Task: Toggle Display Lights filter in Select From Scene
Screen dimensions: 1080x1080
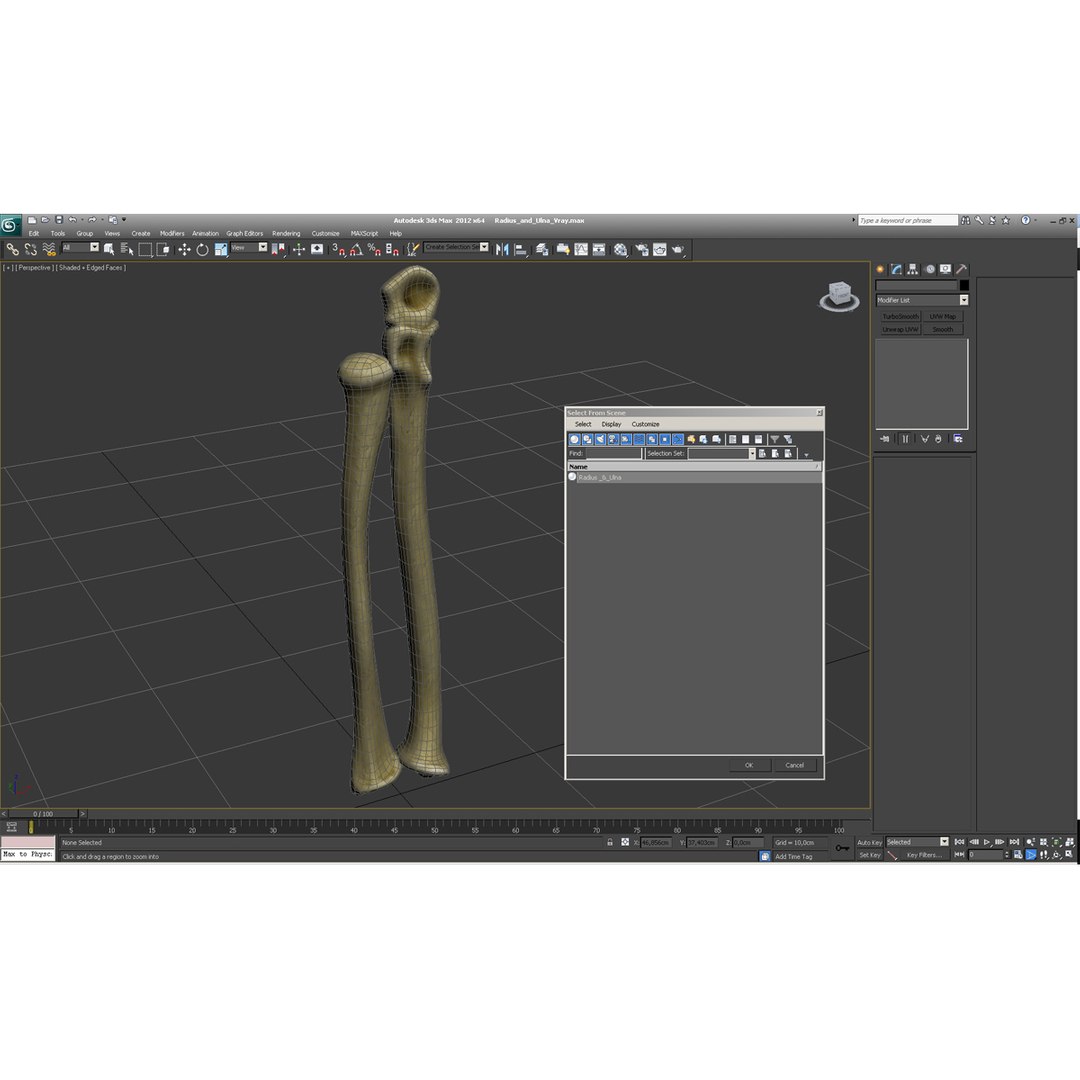Action: click(600, 439)
